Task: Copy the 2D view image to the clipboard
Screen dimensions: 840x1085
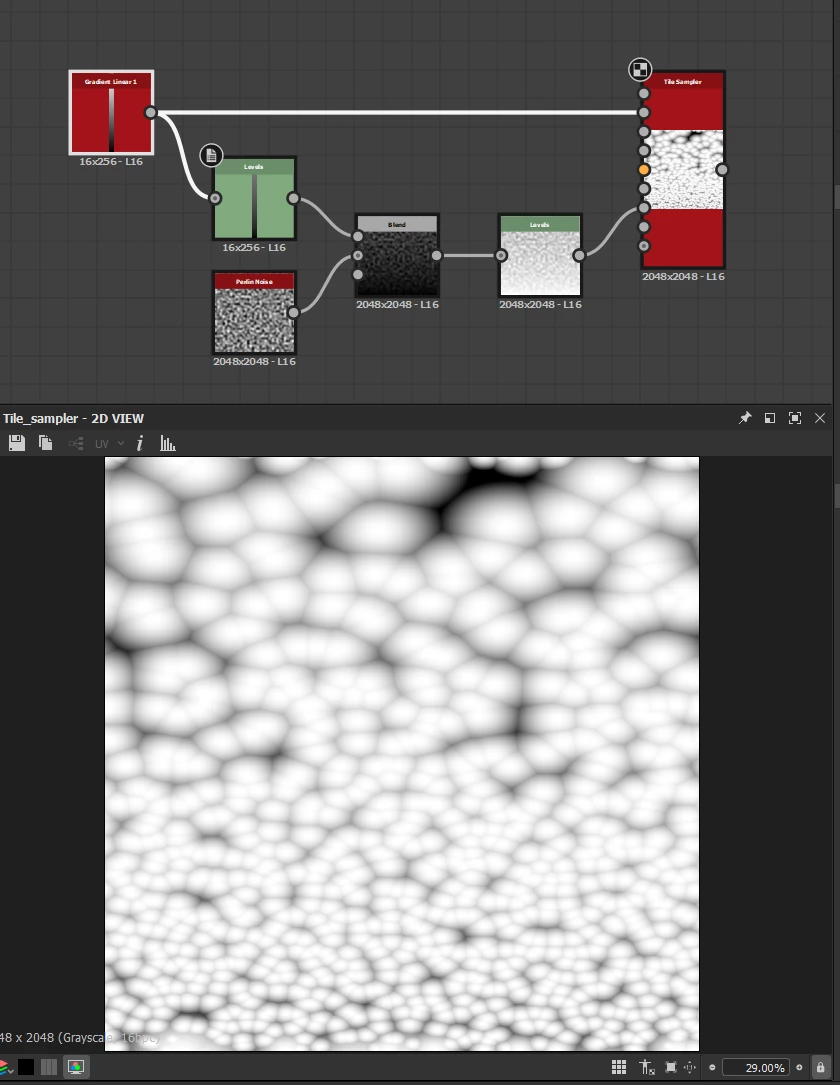Action: click(x=46, y=443)
